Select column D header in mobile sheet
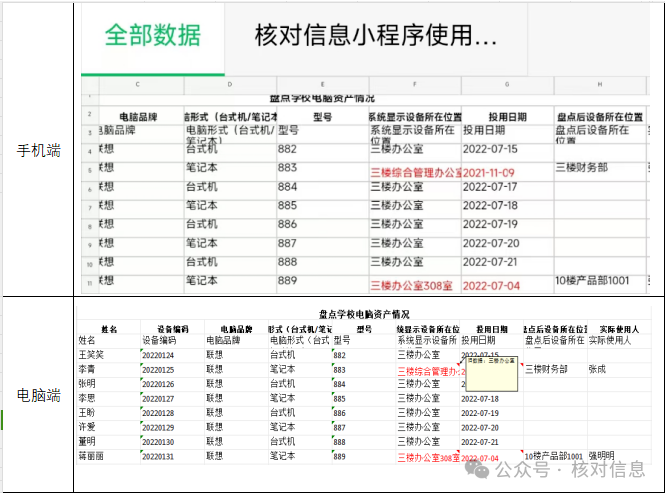Screen dimensions: 665x493 [x=230, y=84]
